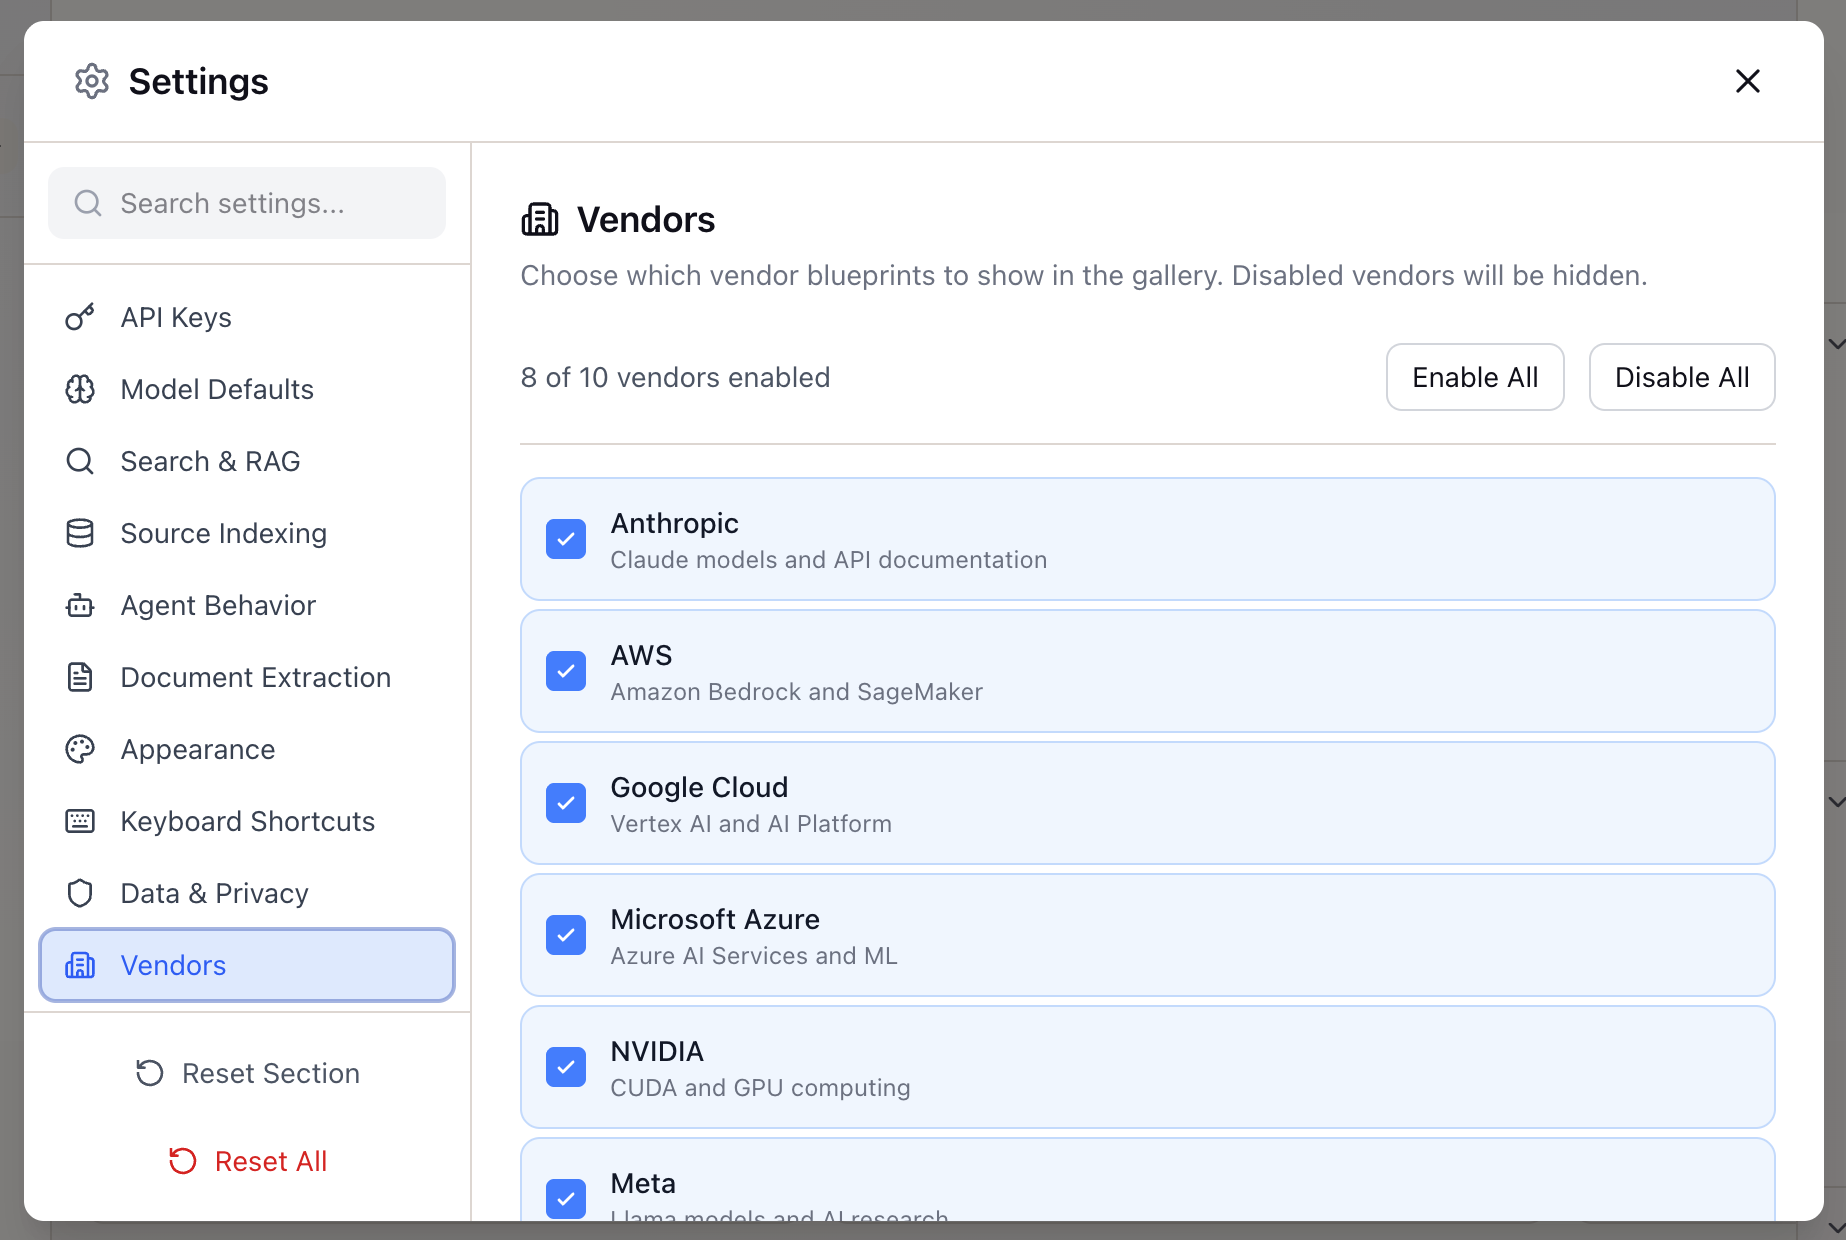Click the Disable All button
This screenshot has width=1846, height=1240.
pos(1681,377)
